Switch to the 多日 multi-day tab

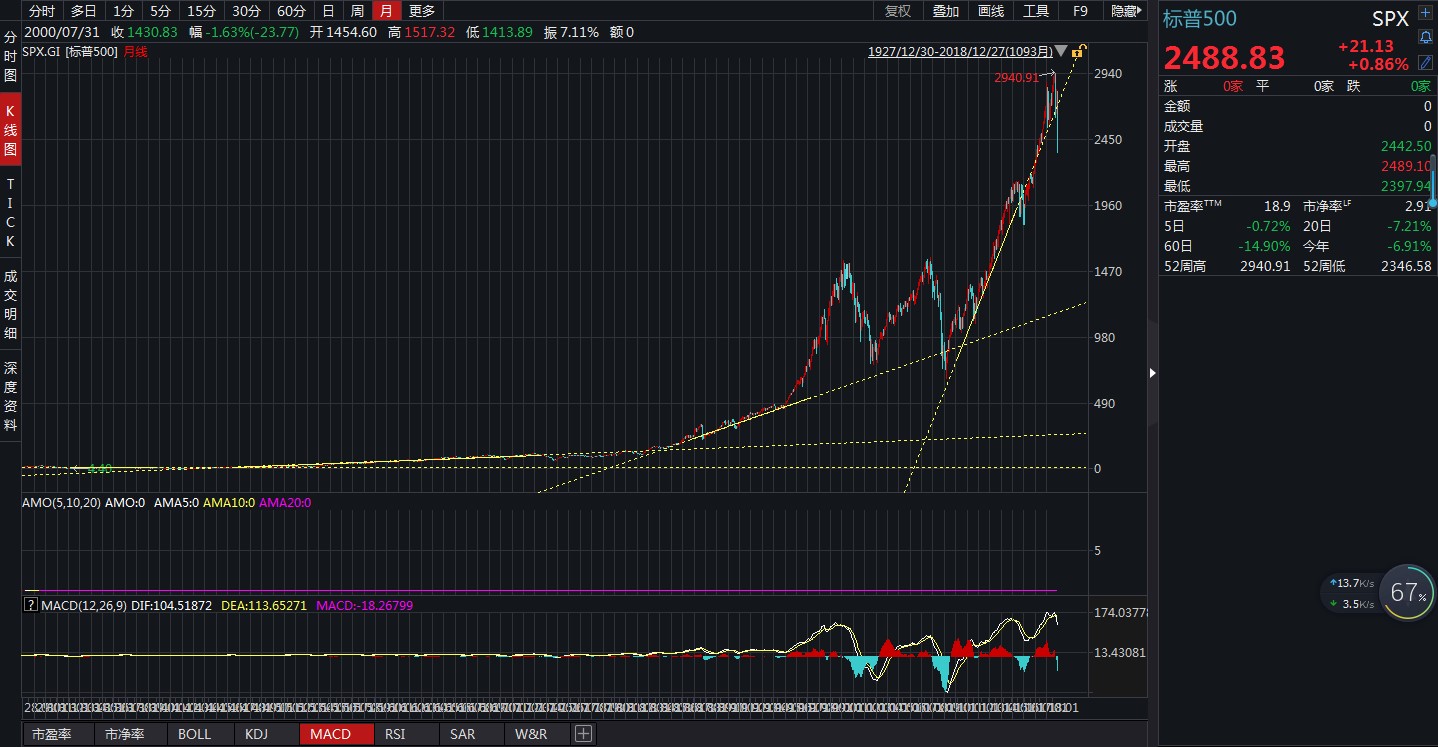point(83,11)
